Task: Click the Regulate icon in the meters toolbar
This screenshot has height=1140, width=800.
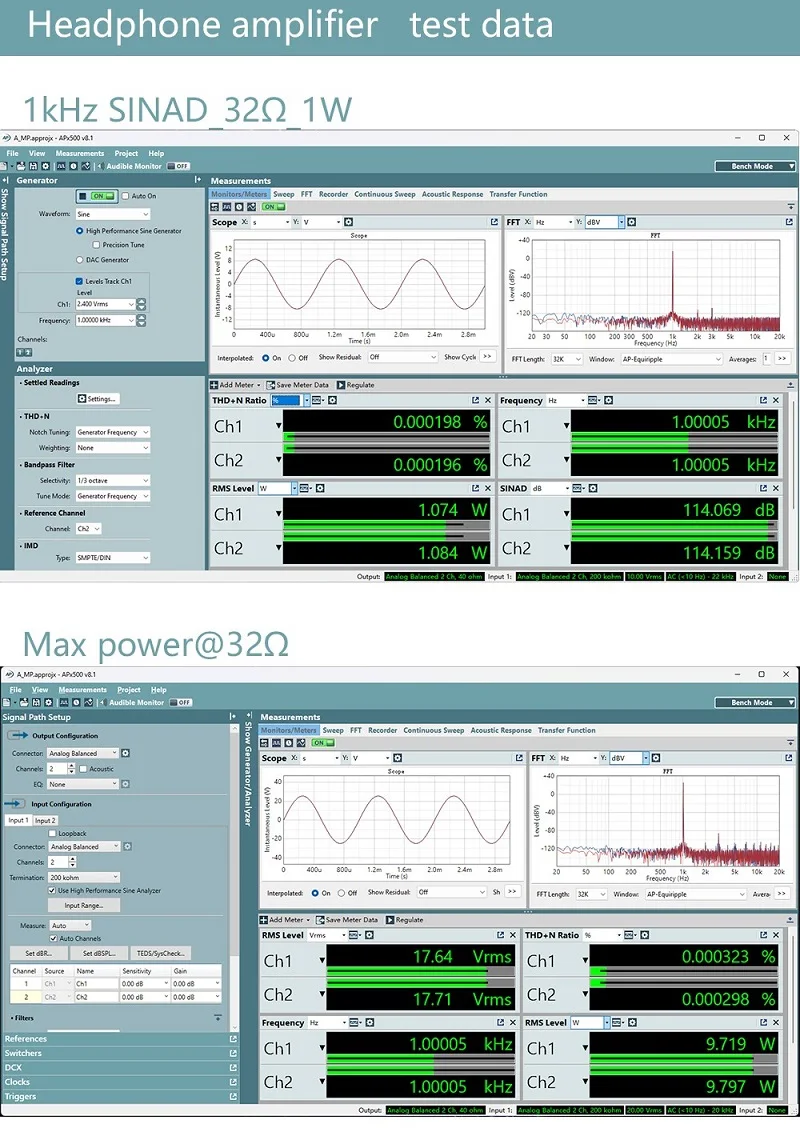Action: [x=342, y=383]
